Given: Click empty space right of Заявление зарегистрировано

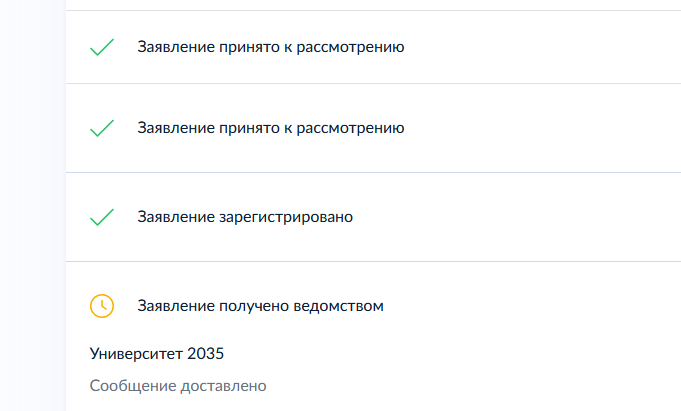Looking at the screenshot, I should pyautogui.click(x=517, y=217).
